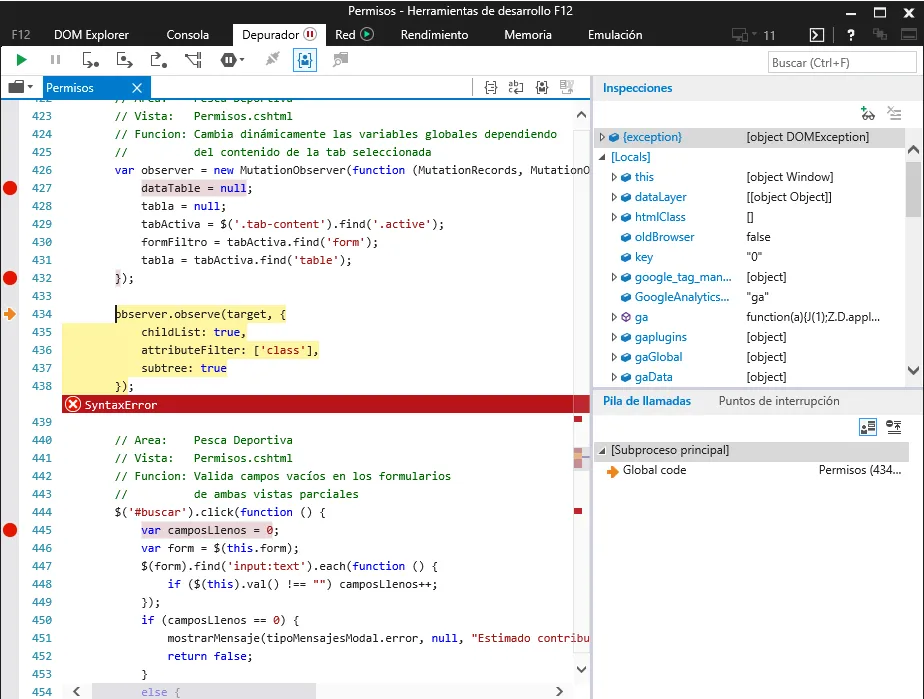Click the word wrap icon in the editor toolbar
924x699 pixels.
pyautogui.click(x=516, y=88)
